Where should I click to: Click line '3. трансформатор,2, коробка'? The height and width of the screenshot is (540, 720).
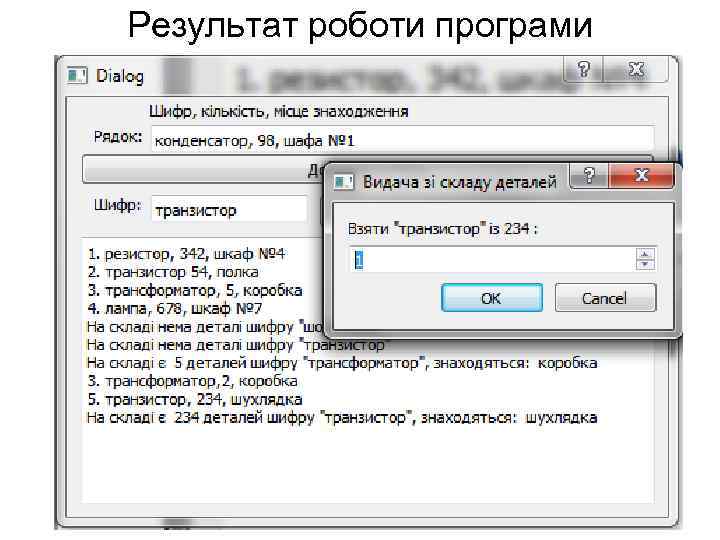click(x=192, y=381)
